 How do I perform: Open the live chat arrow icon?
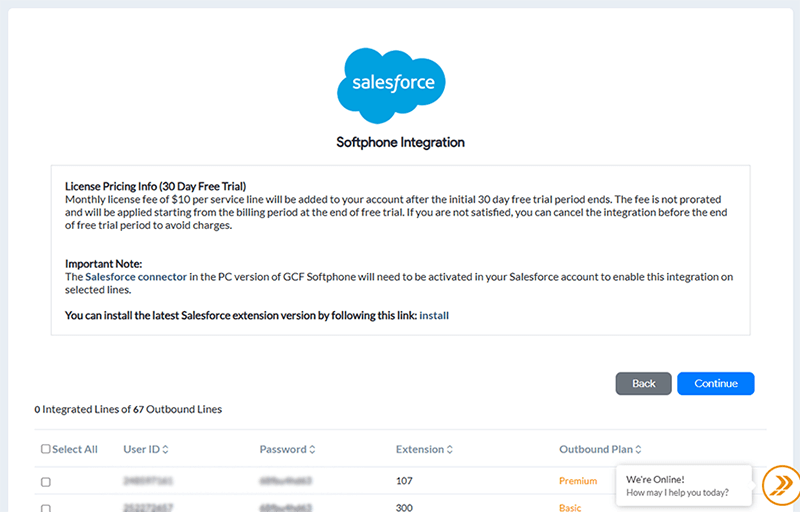point(782,484)
